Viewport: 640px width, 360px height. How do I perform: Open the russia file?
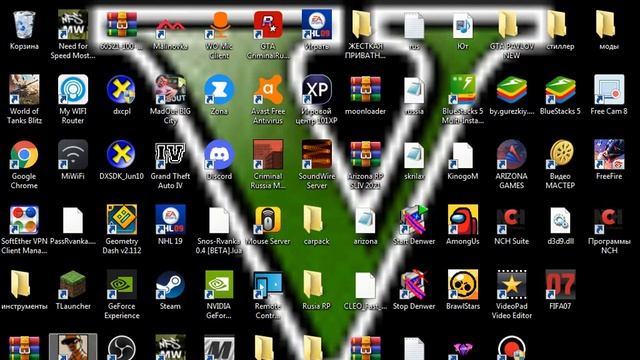tap(414, 90)
